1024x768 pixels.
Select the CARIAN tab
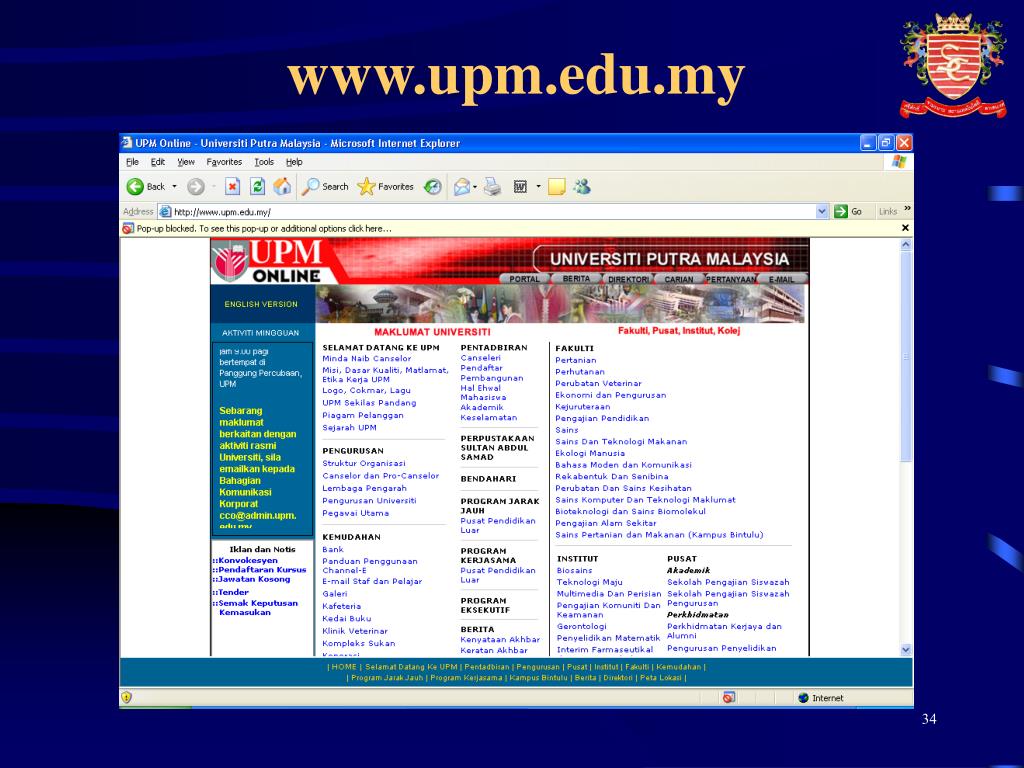click(679, 279)
